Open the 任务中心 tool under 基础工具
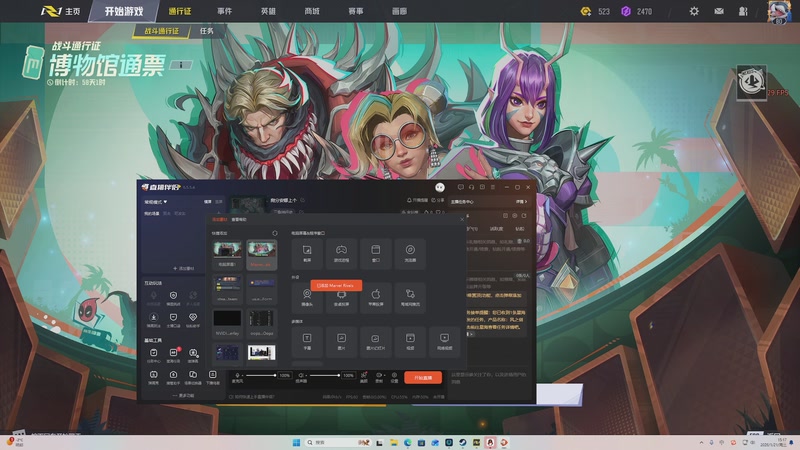This screenshot has height=450, width=800. coord(154,355)
